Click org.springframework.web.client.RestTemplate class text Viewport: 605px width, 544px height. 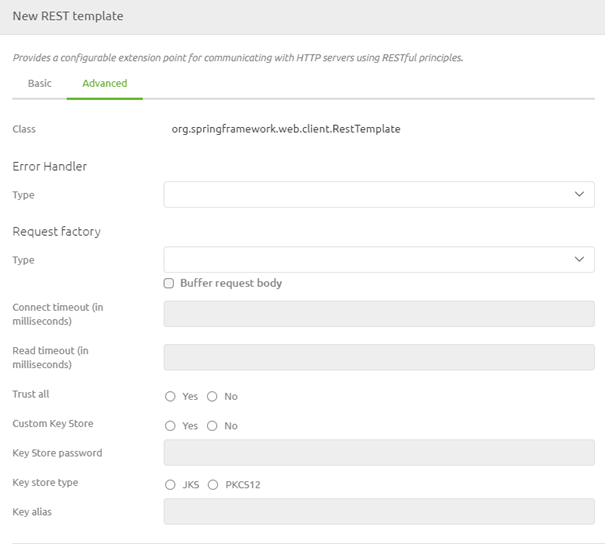pos(286,129)
